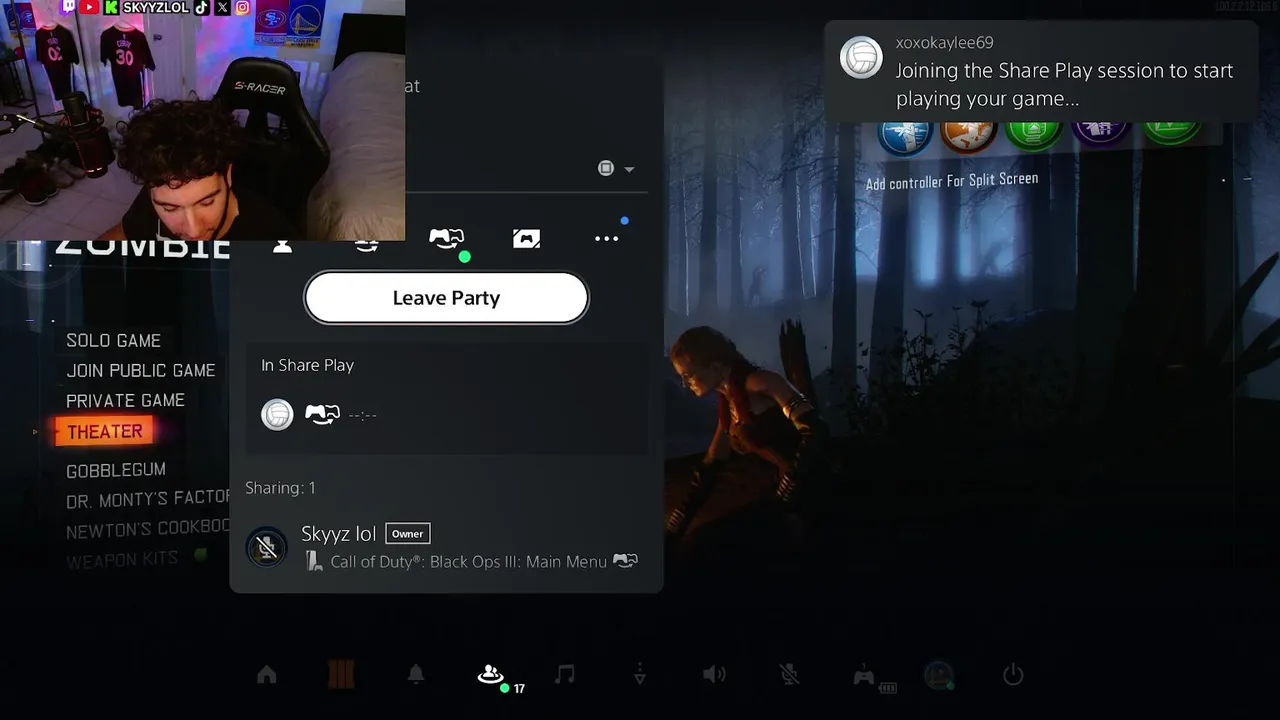Select SOLO GAME menu item
This screenshot has width=1280, height=720.
point(113,341)
